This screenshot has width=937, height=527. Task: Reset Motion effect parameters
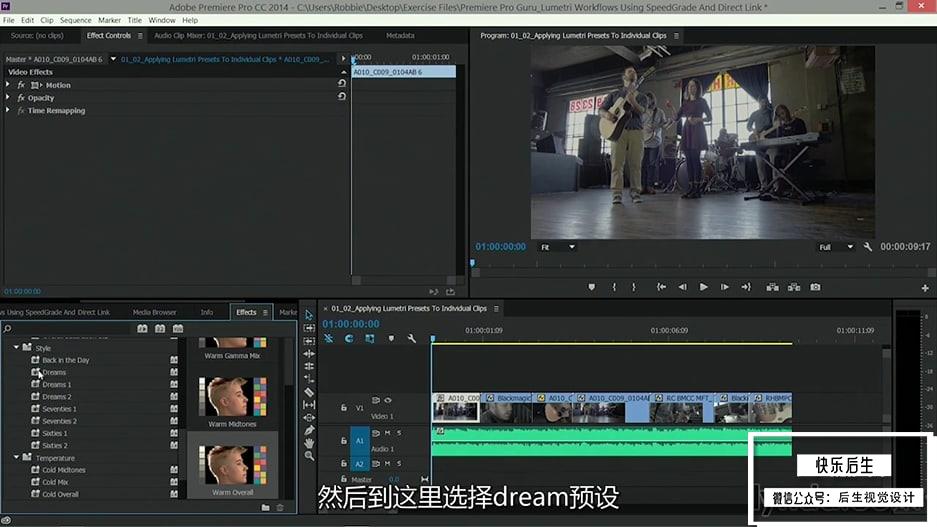click(x=342, y=84)
